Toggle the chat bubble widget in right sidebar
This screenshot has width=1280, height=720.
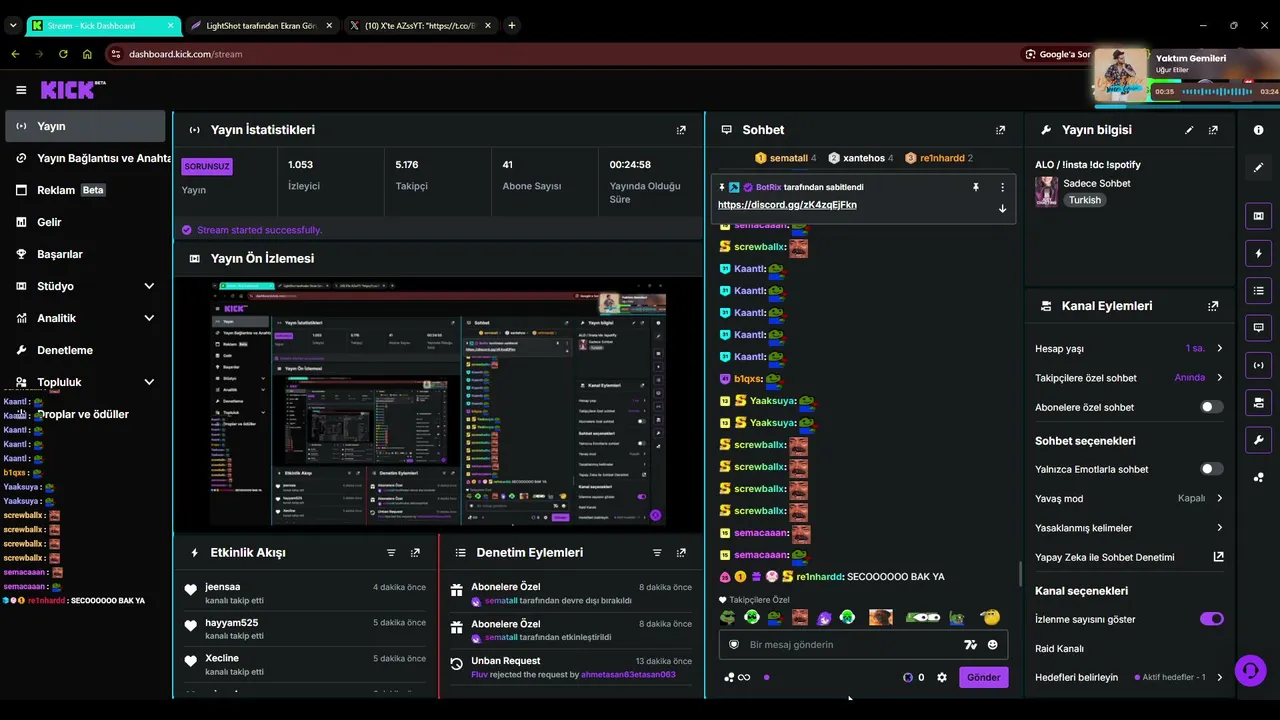click(1258, 328)
